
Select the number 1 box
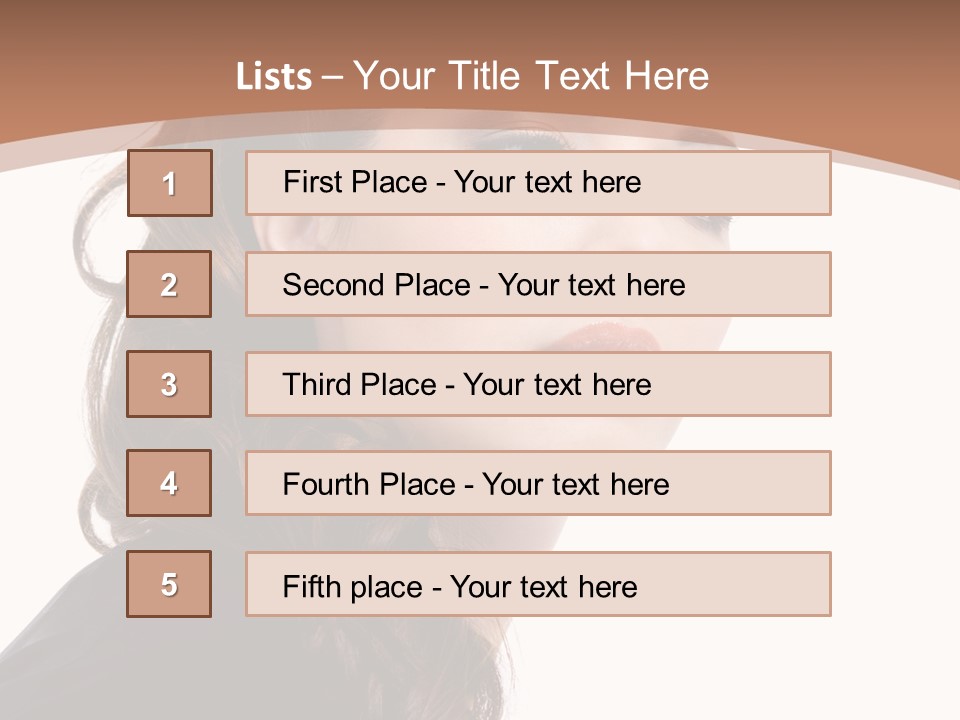pos(170,183)
